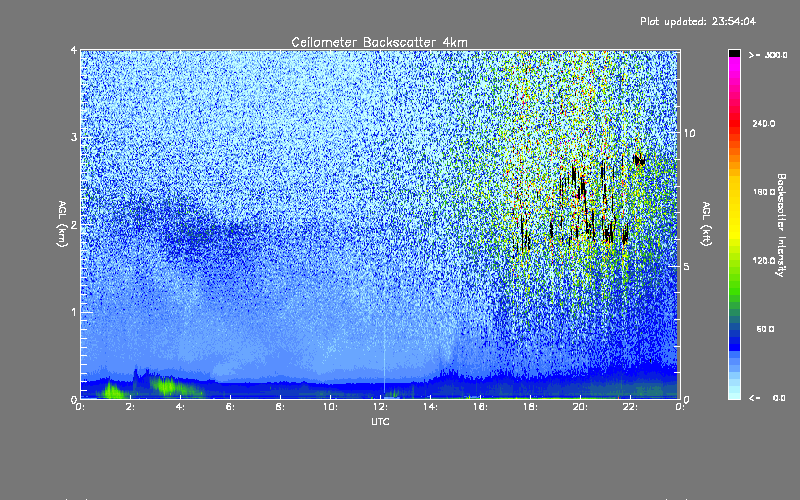Click the '5' tick on kft axis
The width and height of the screenshot is (800, 500).
click(x=686, y=266)
